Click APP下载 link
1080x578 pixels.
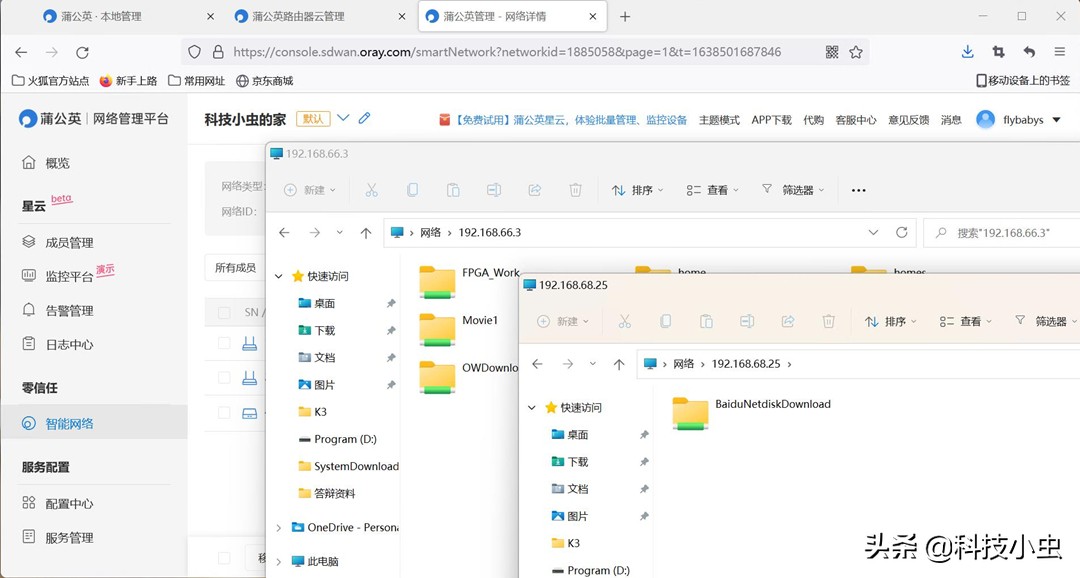pyautogui.click(x=771, y=120)
